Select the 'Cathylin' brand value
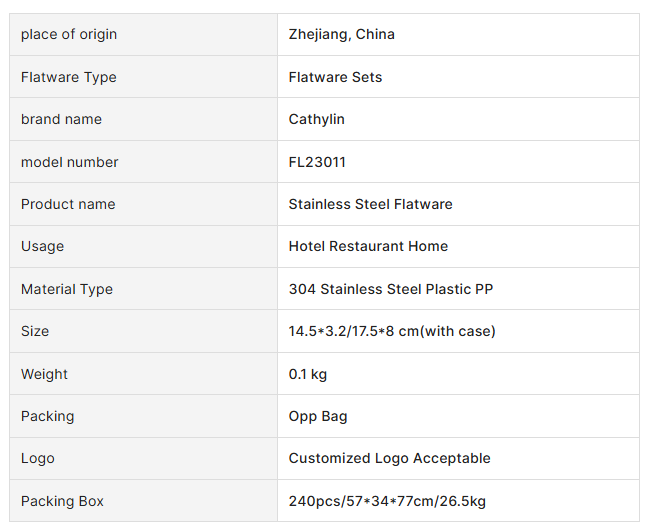The image size is (651, 531). 316,119
